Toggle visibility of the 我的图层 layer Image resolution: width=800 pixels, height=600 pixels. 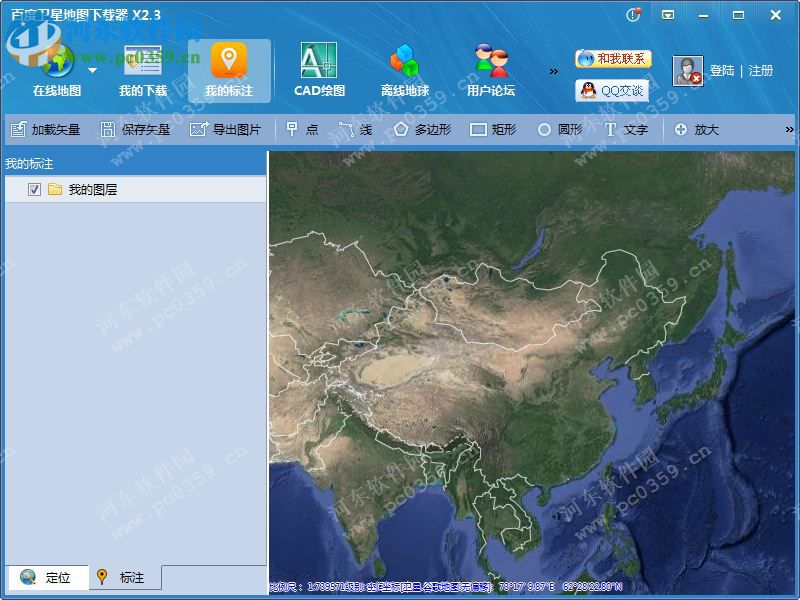[x=32, y=189]
